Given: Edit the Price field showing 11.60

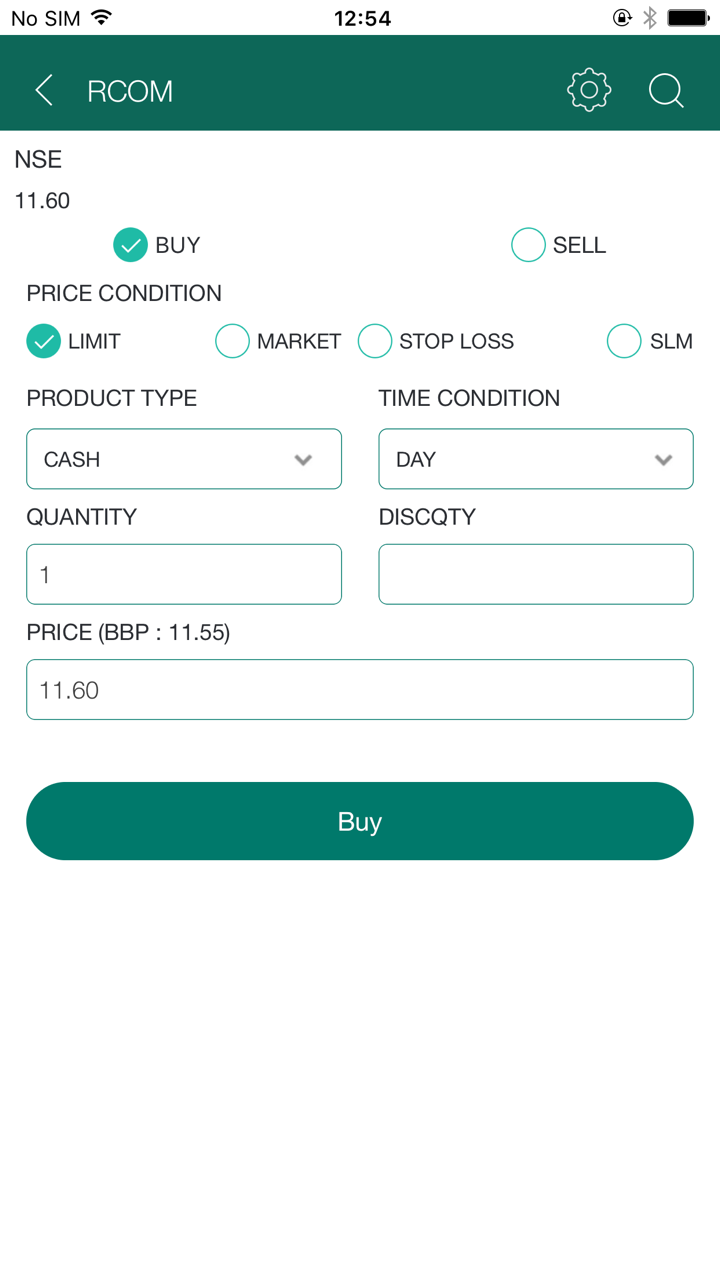Looking at the screenshot, I should (x=360, y=689).
